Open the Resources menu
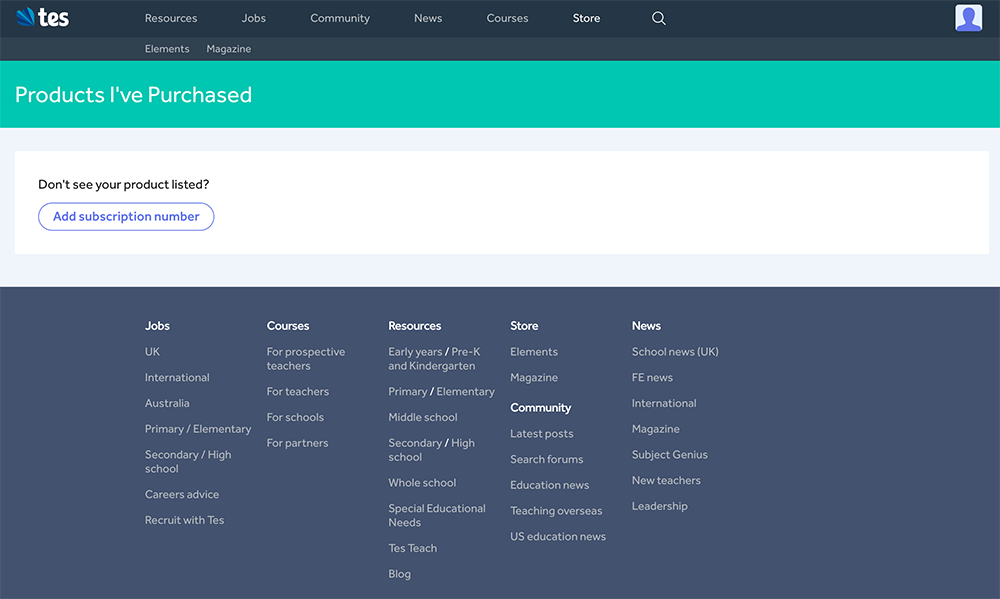The image size is (1000, 599). 171,18
